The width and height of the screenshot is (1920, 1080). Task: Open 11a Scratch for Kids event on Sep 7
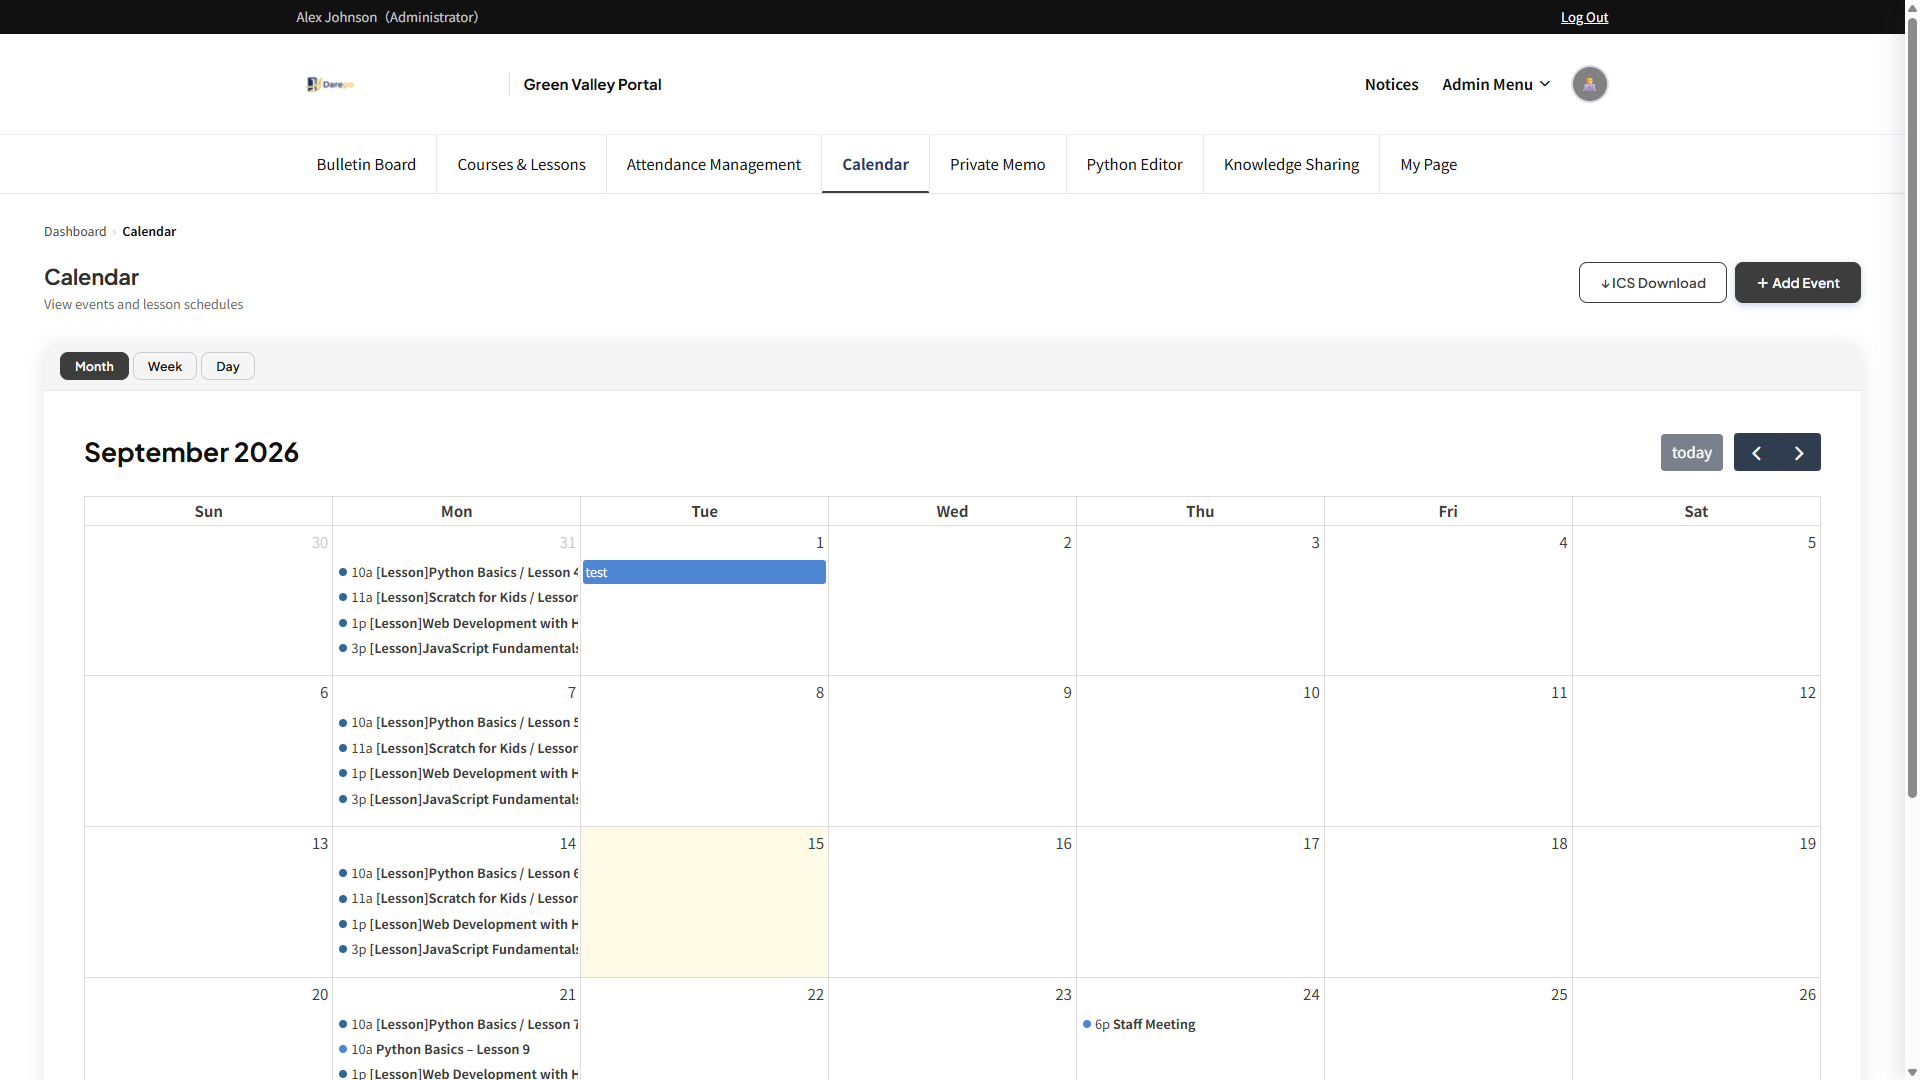pyautogui.click(x=458, y=748)
